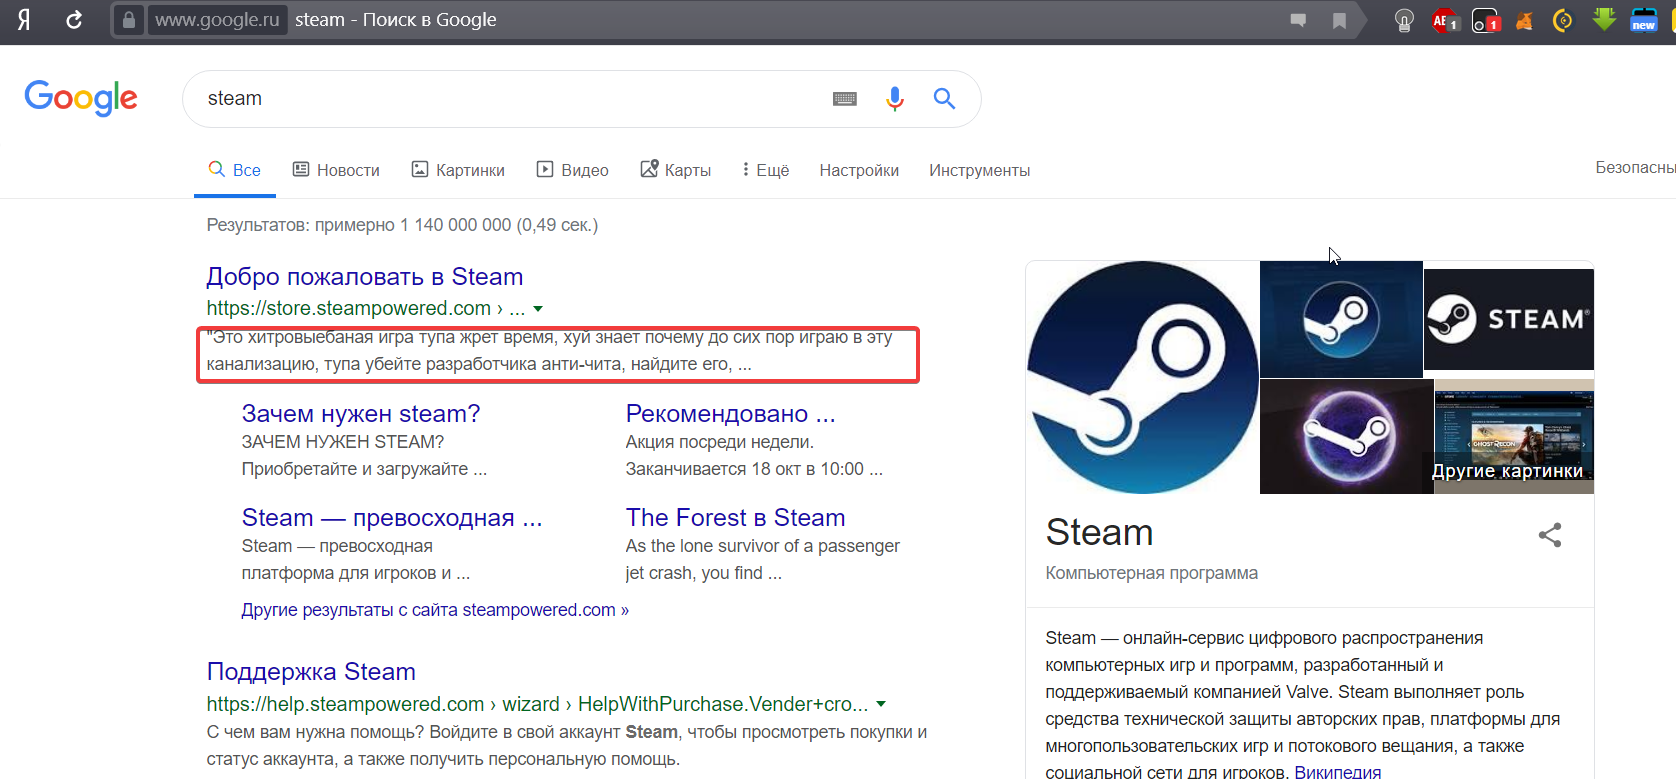Image resolution: width=1676 pixels, height=779 pixels.
Task: Open 'The Forest в Steam' sitelink
Action: click(735, 518)
